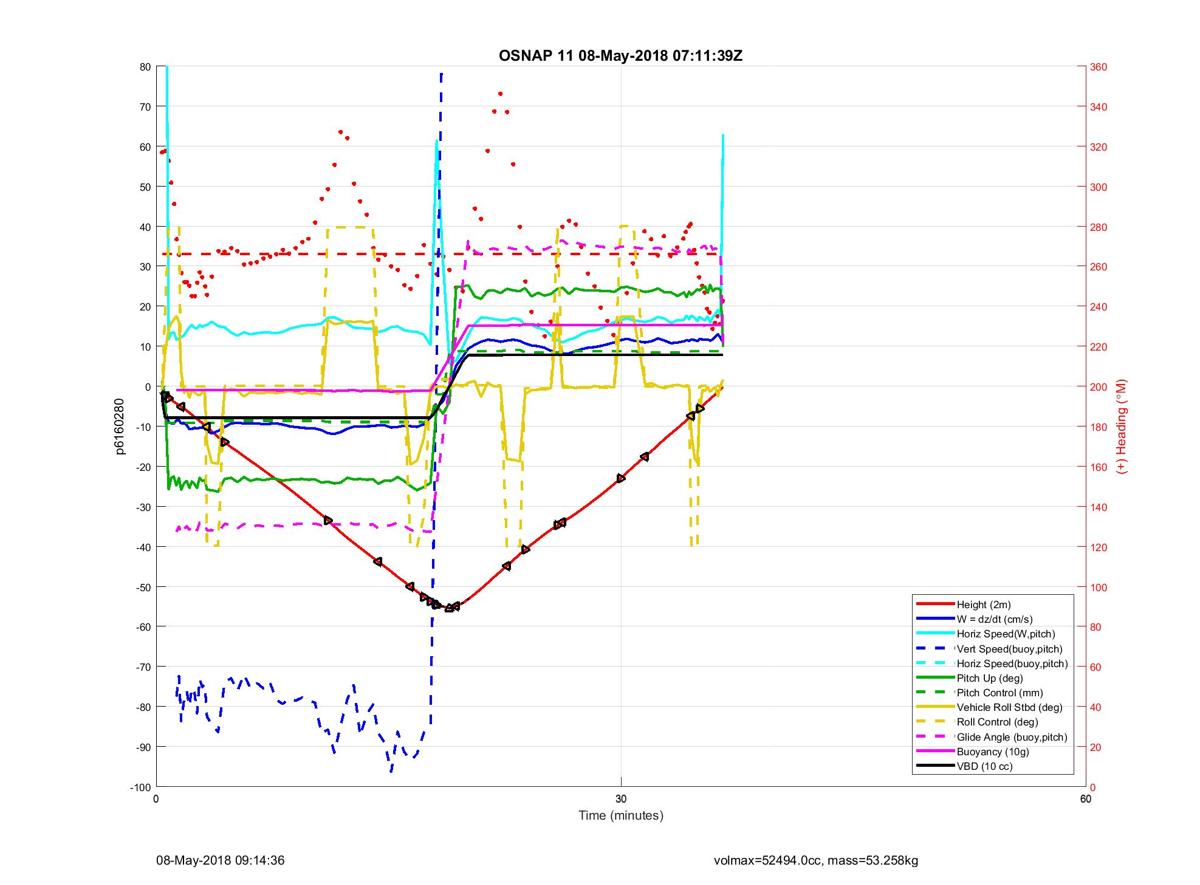Click the timestamp "08-May-2018 09:14:36" footer
This screenshot has width=1200, height=885.
click(221, 860)
